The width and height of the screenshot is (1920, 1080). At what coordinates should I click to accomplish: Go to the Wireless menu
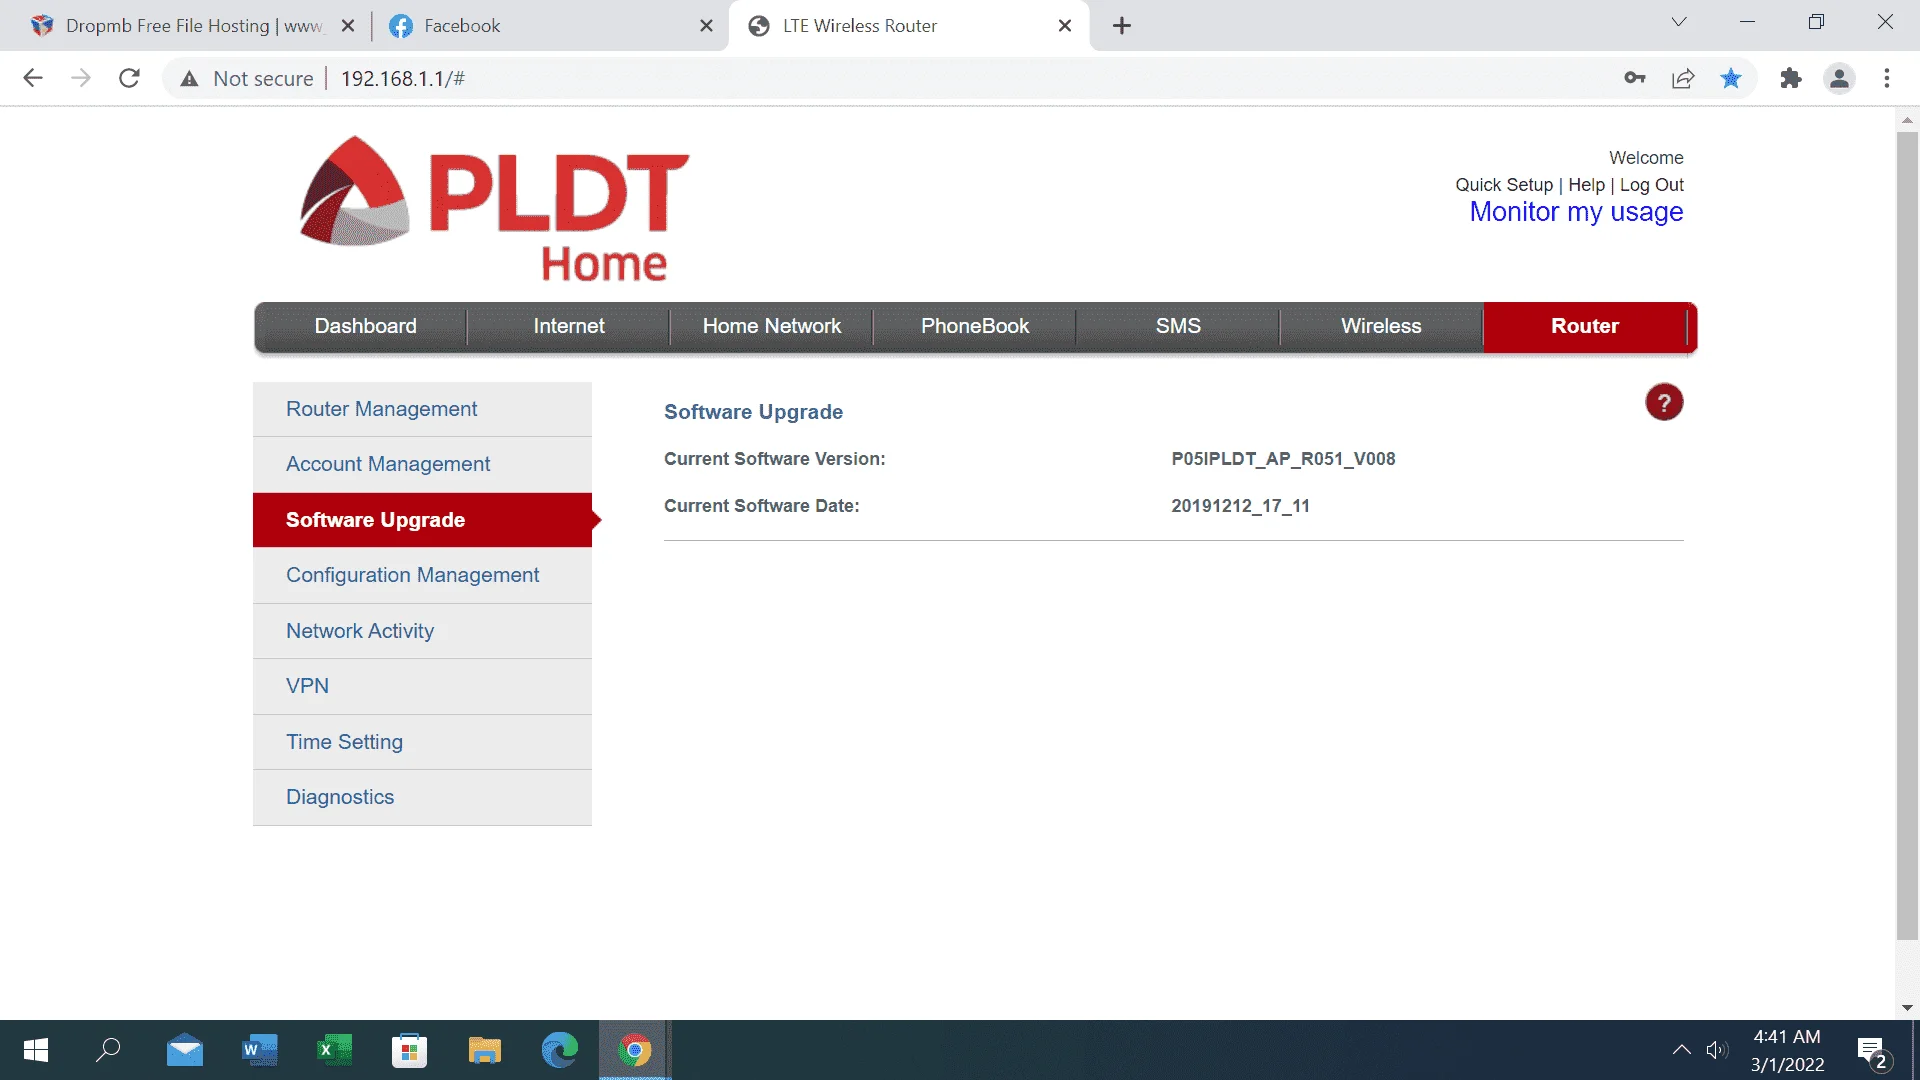1381,326
